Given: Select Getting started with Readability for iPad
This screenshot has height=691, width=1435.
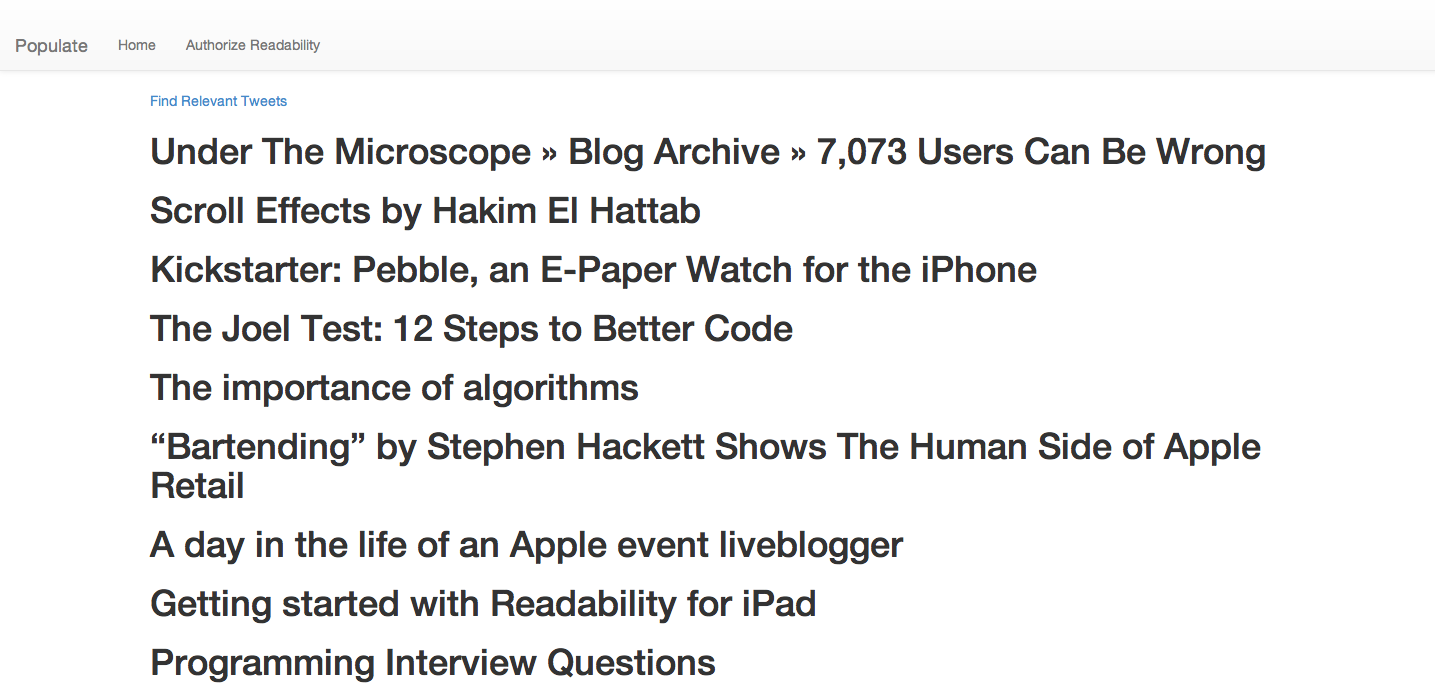Looking at the screenshot, I should coord(483,604).
